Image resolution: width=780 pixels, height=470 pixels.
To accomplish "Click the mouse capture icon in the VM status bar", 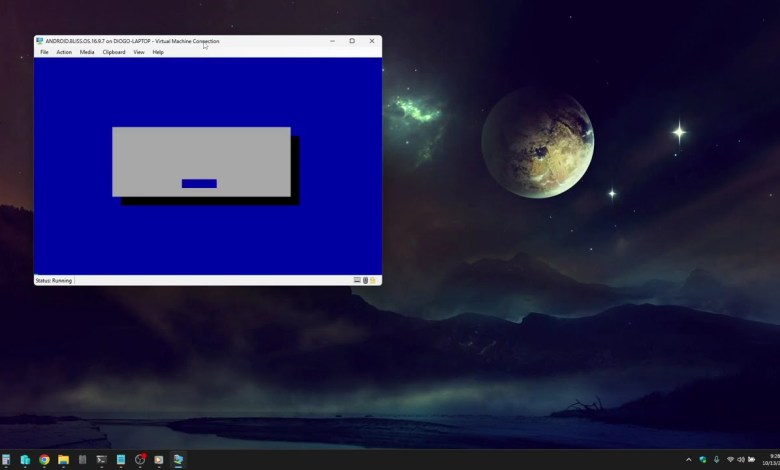I will [365, 281].
